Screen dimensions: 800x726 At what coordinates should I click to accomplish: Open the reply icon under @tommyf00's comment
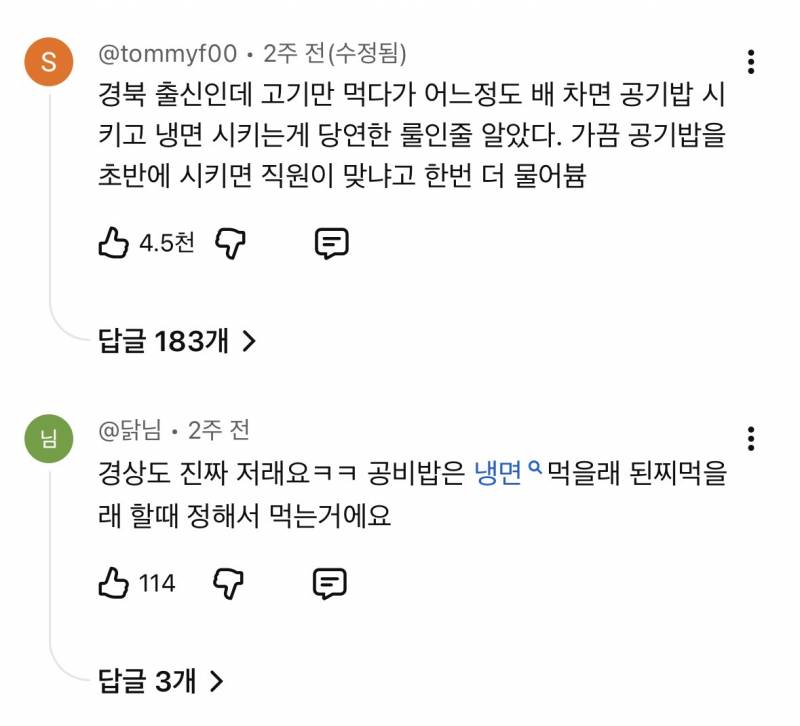point(331,242)
